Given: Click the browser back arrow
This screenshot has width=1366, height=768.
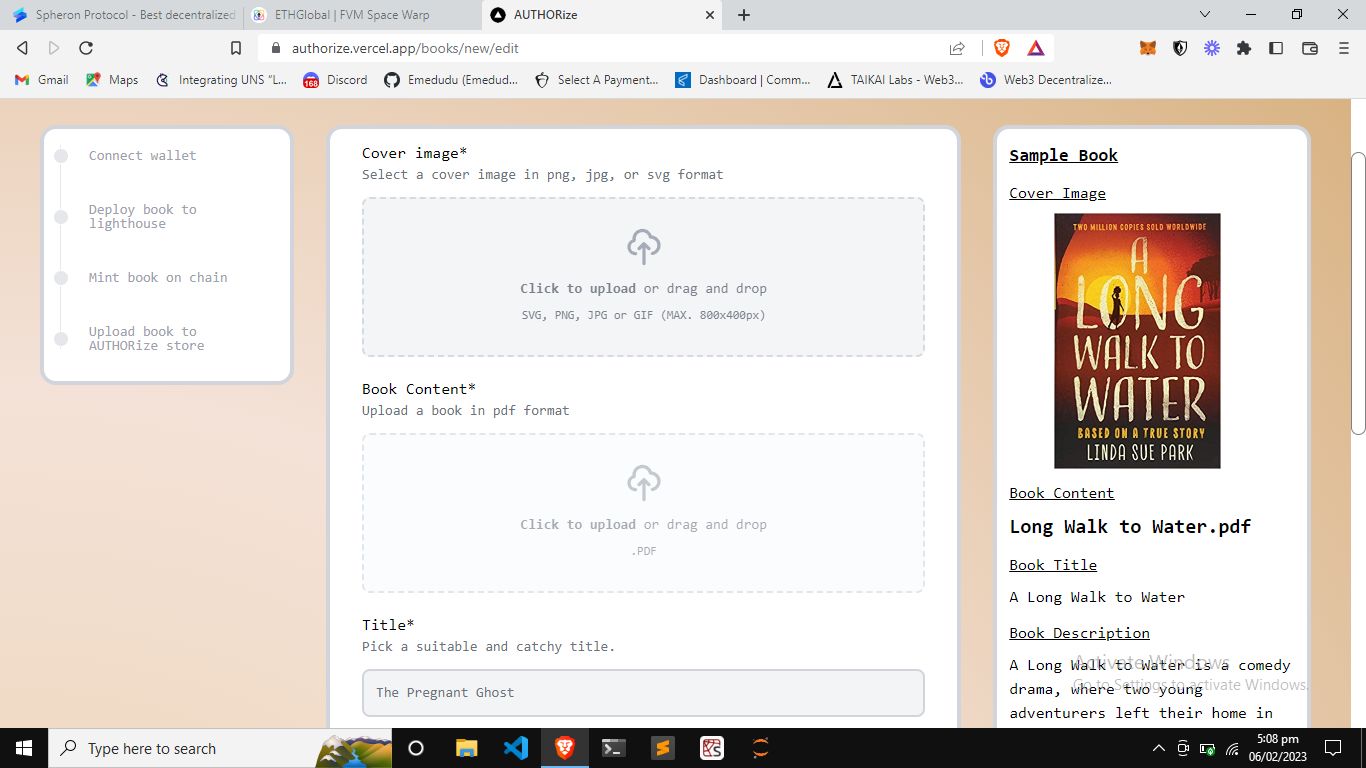Looking at the screenshot, I should click(22, 48).
